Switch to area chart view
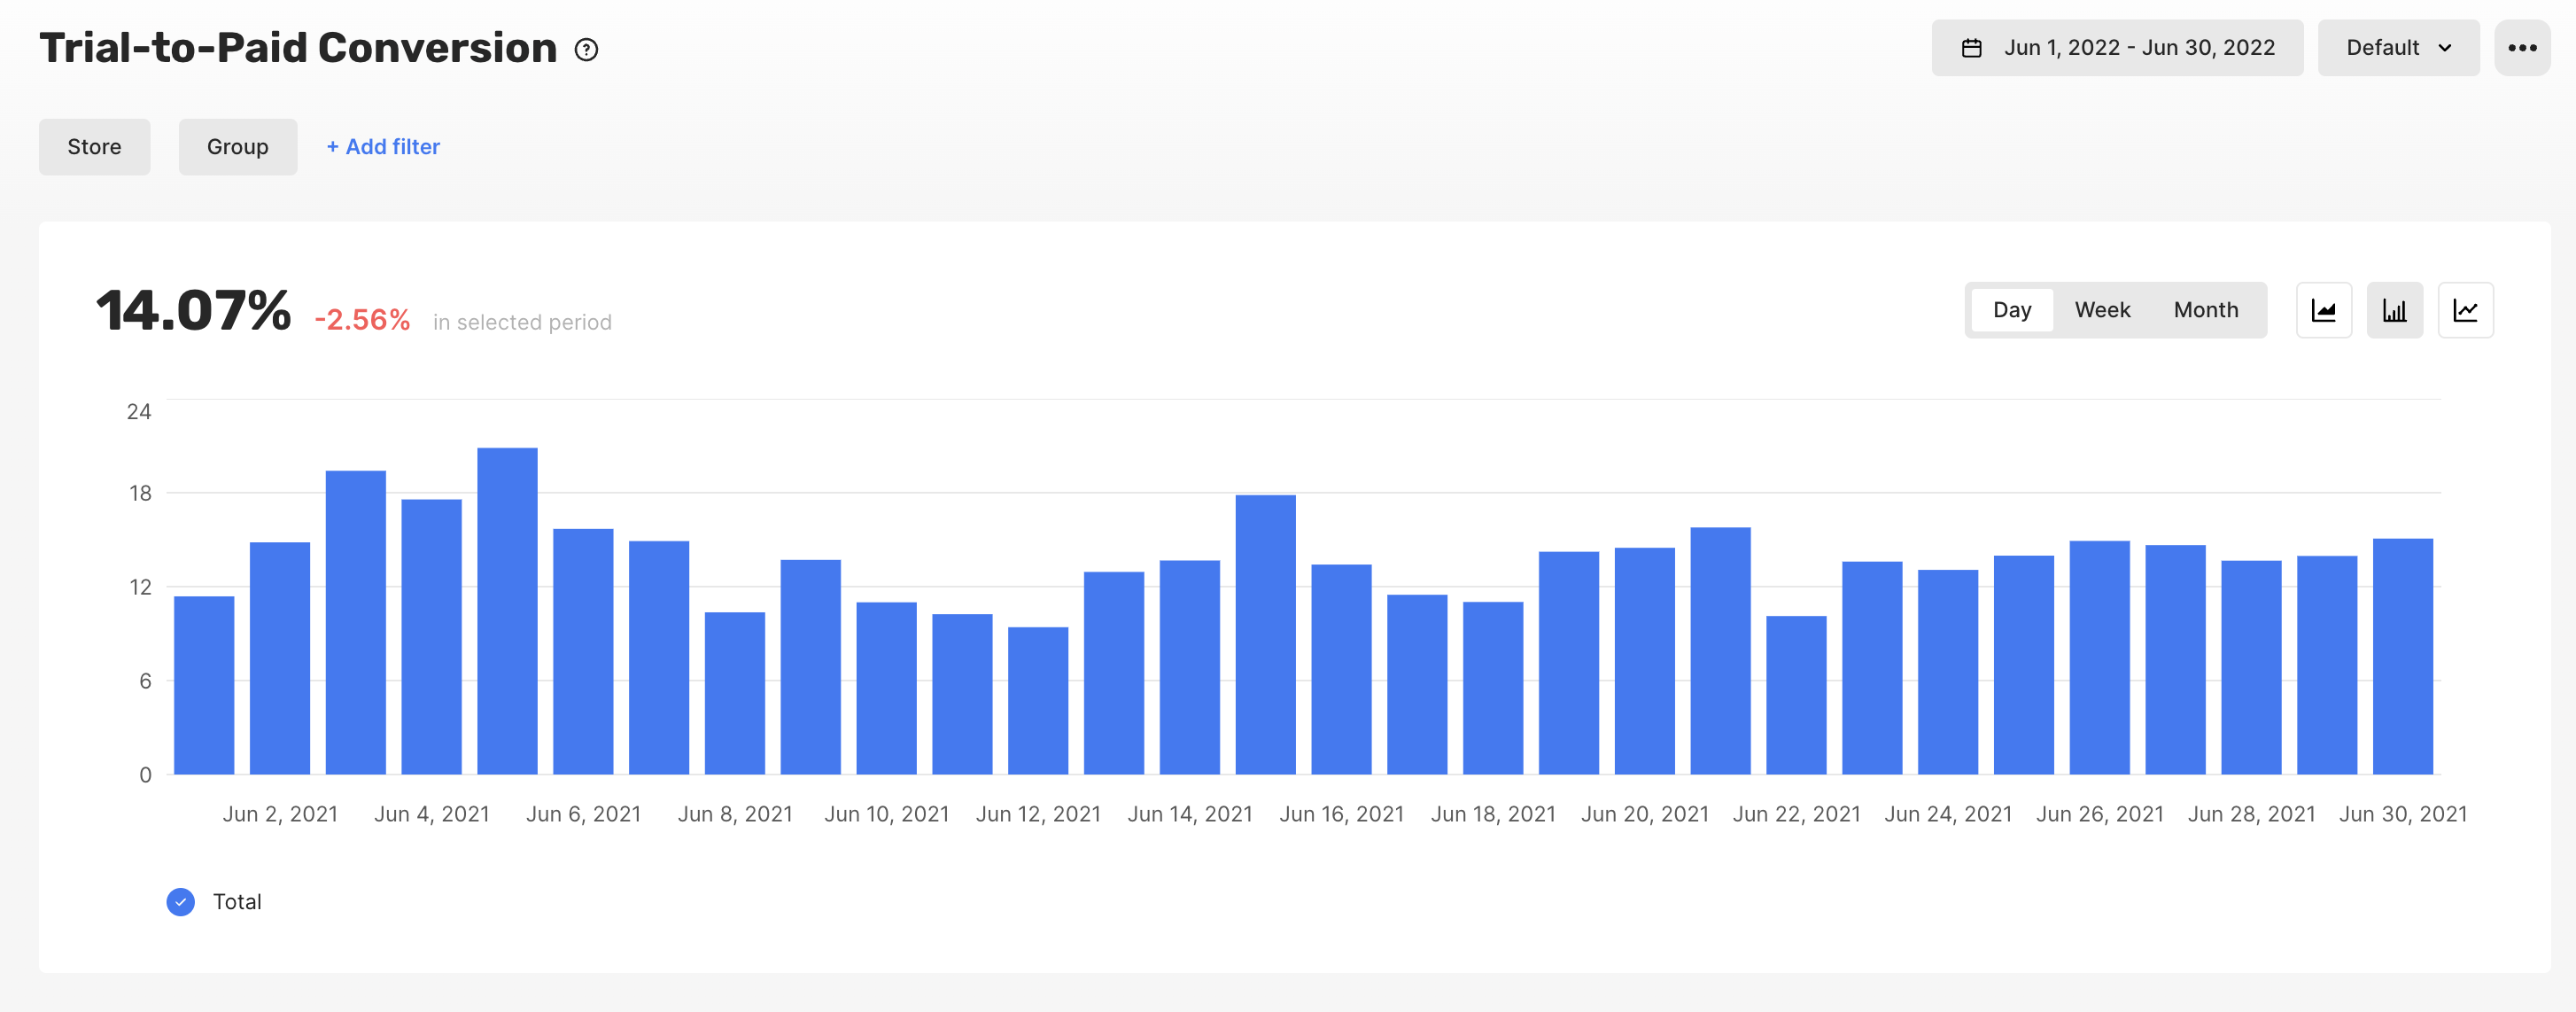This screenshot has width=2576, height=1012. point(2323,310)
